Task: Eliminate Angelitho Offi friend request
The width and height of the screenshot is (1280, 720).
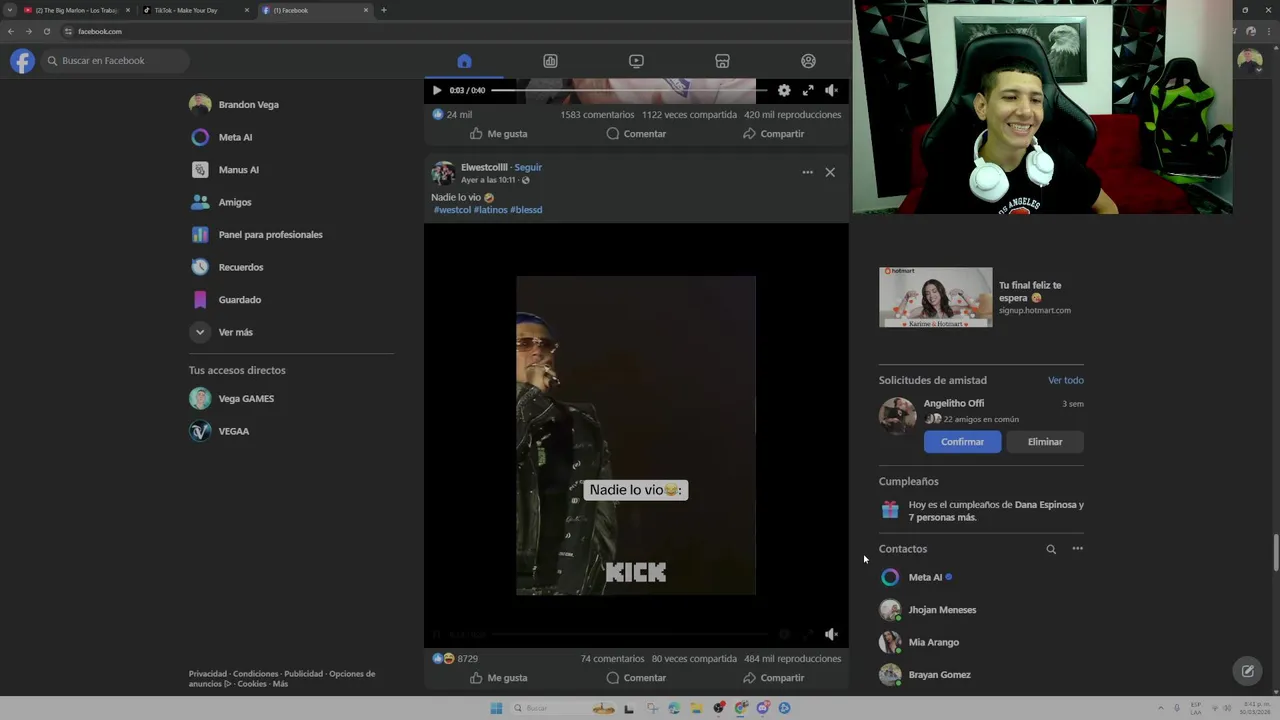Action: (1045, 442)
